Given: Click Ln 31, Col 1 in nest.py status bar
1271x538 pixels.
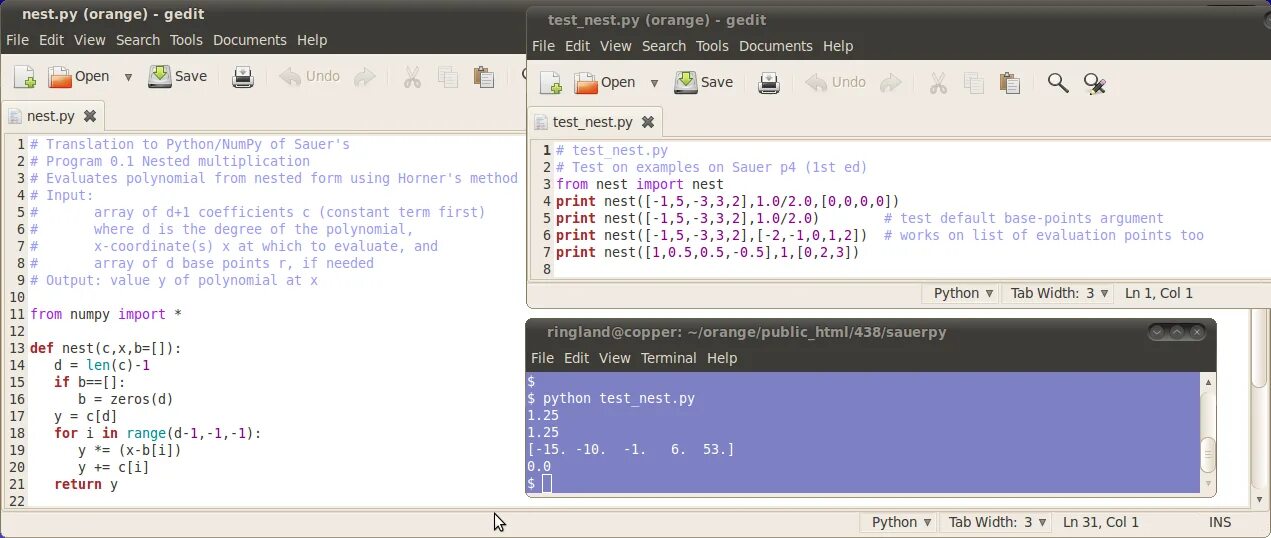Looking at the screenshot, I should point(1101,522).
